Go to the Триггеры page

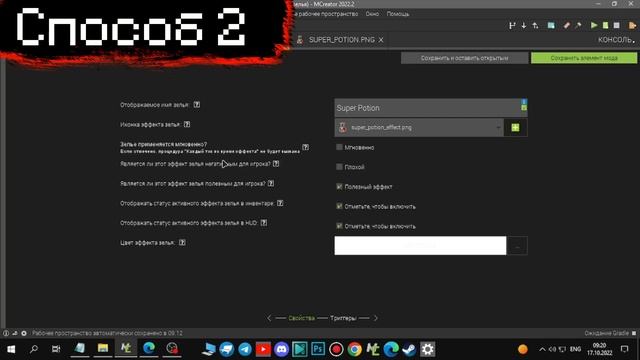[x=343, y=318]
